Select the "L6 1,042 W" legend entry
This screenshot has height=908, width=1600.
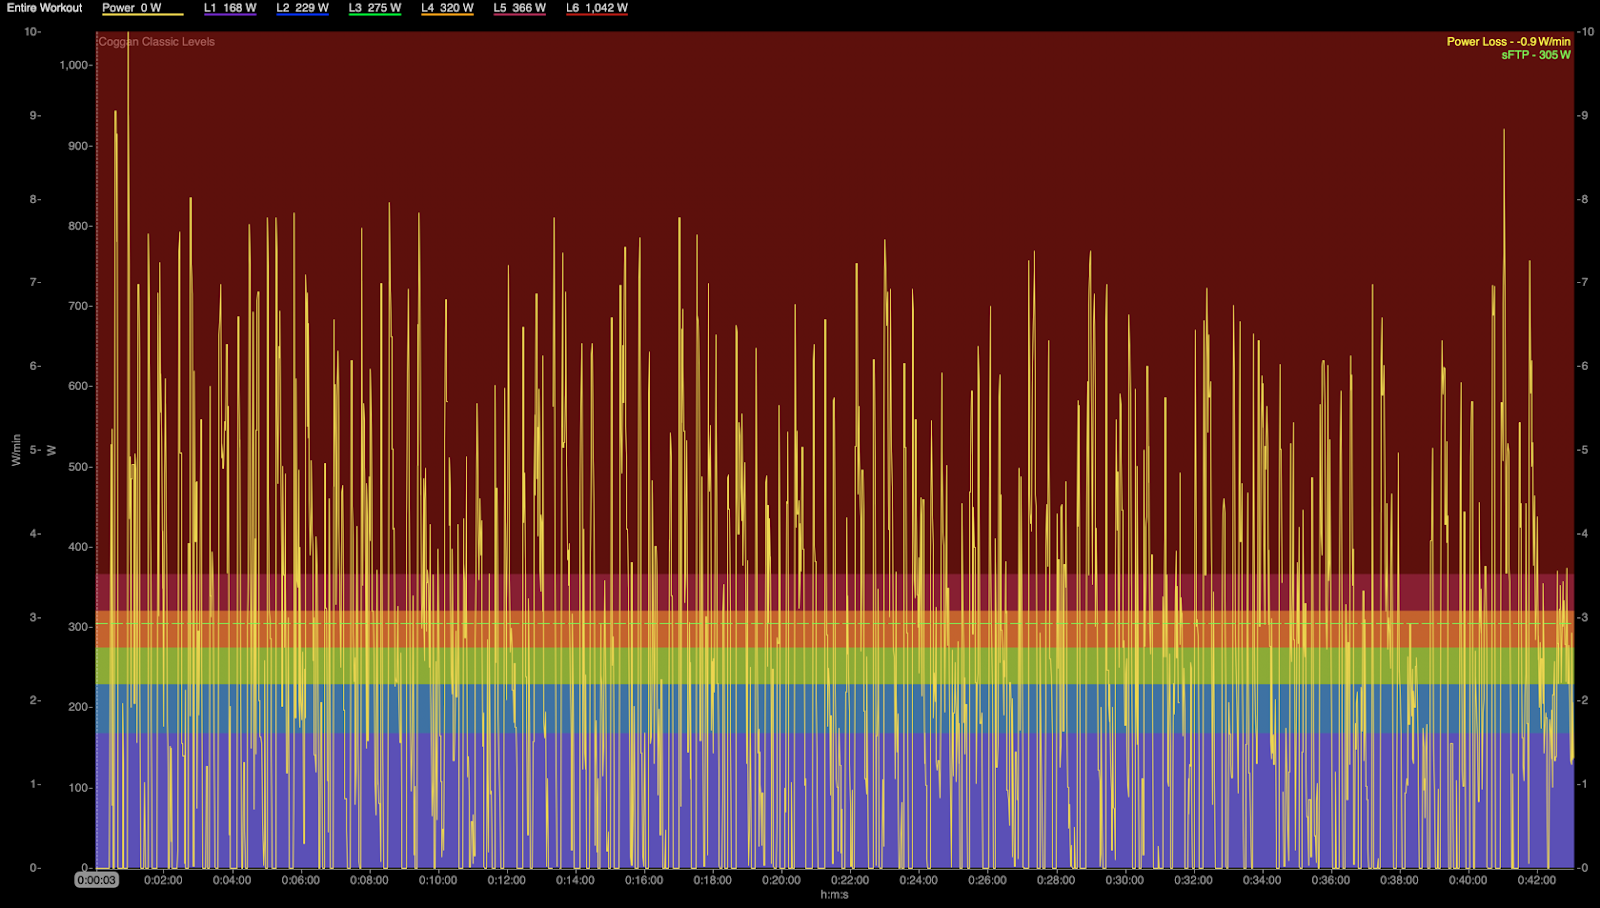tap(597, 8)
